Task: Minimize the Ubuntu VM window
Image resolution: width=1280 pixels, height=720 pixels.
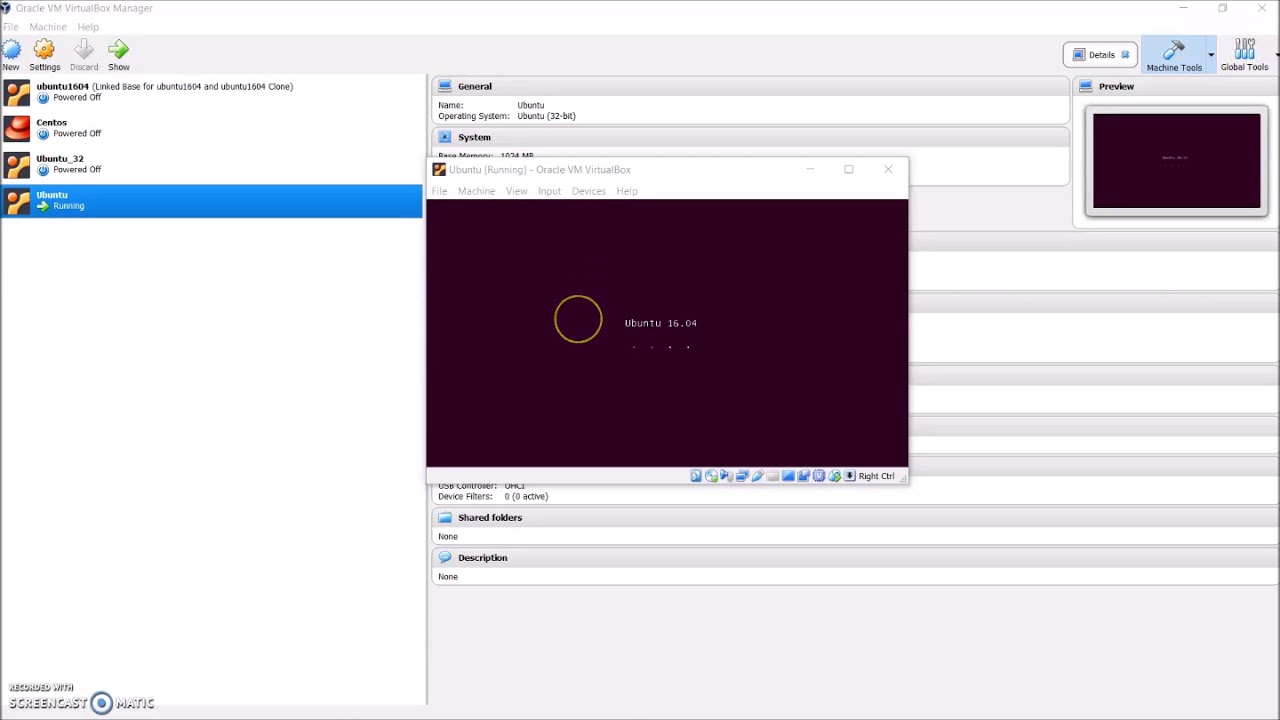Action: (x=810, y=169)
